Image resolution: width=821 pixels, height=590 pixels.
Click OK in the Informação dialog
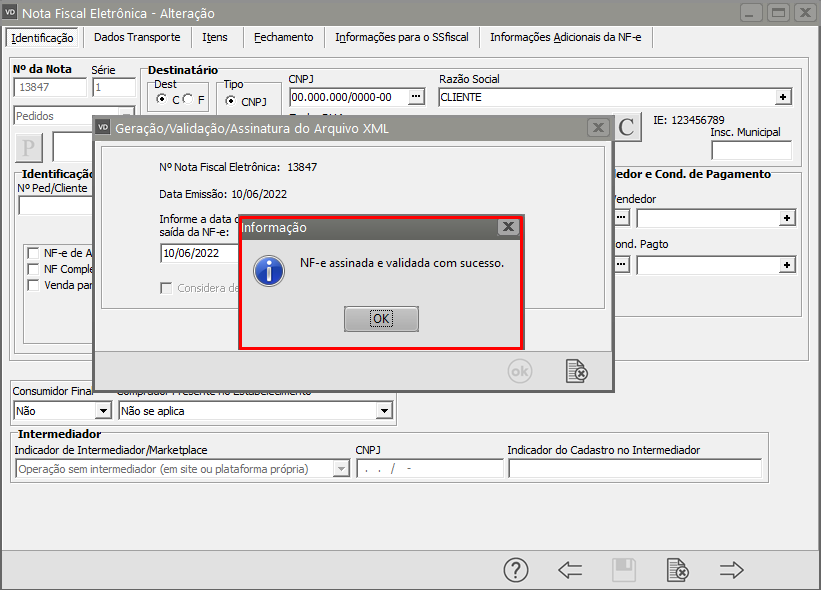[381, 319]
